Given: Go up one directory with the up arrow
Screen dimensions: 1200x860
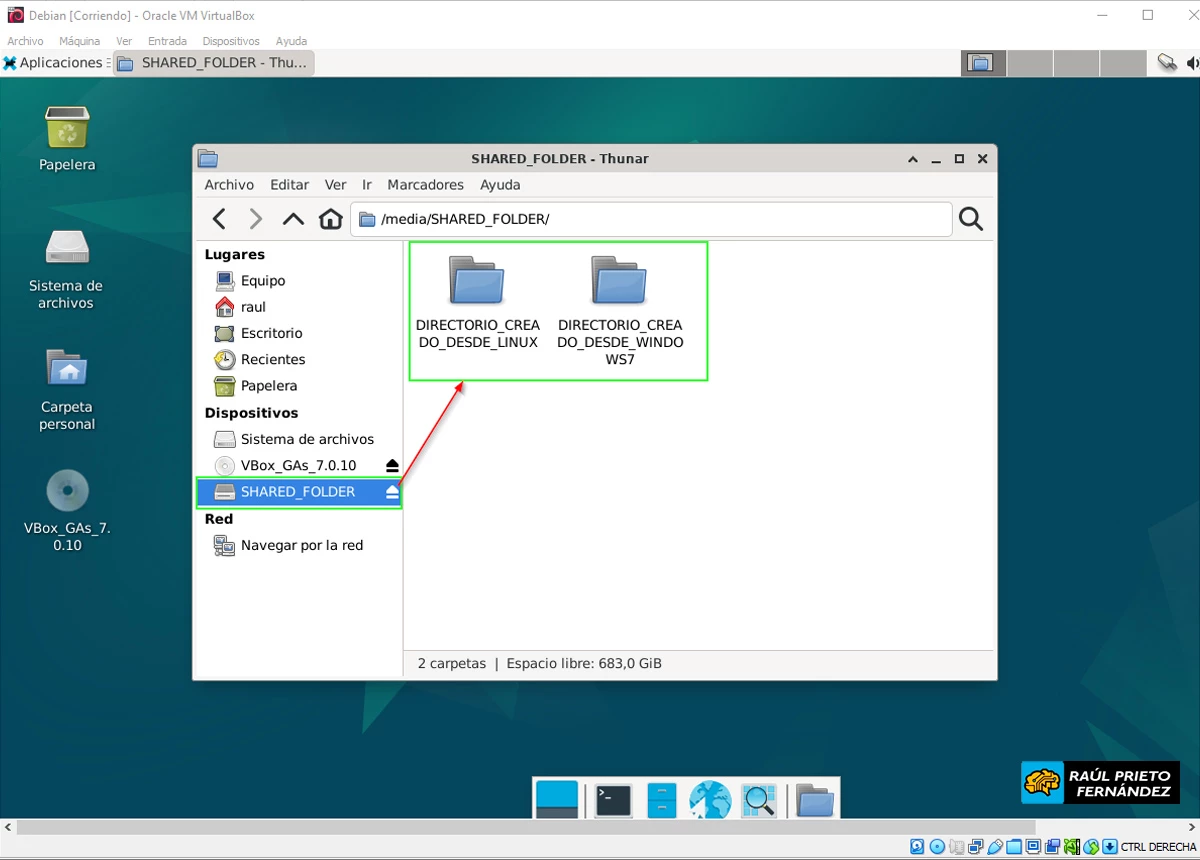Looking at the screenshot, I should (x=293, y=218).
